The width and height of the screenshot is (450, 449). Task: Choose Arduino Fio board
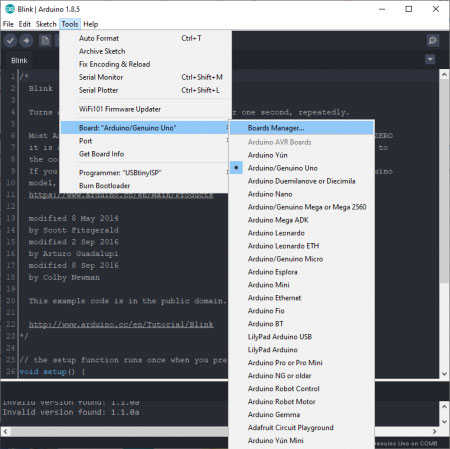pyautogui.click(x=302, y=311)
